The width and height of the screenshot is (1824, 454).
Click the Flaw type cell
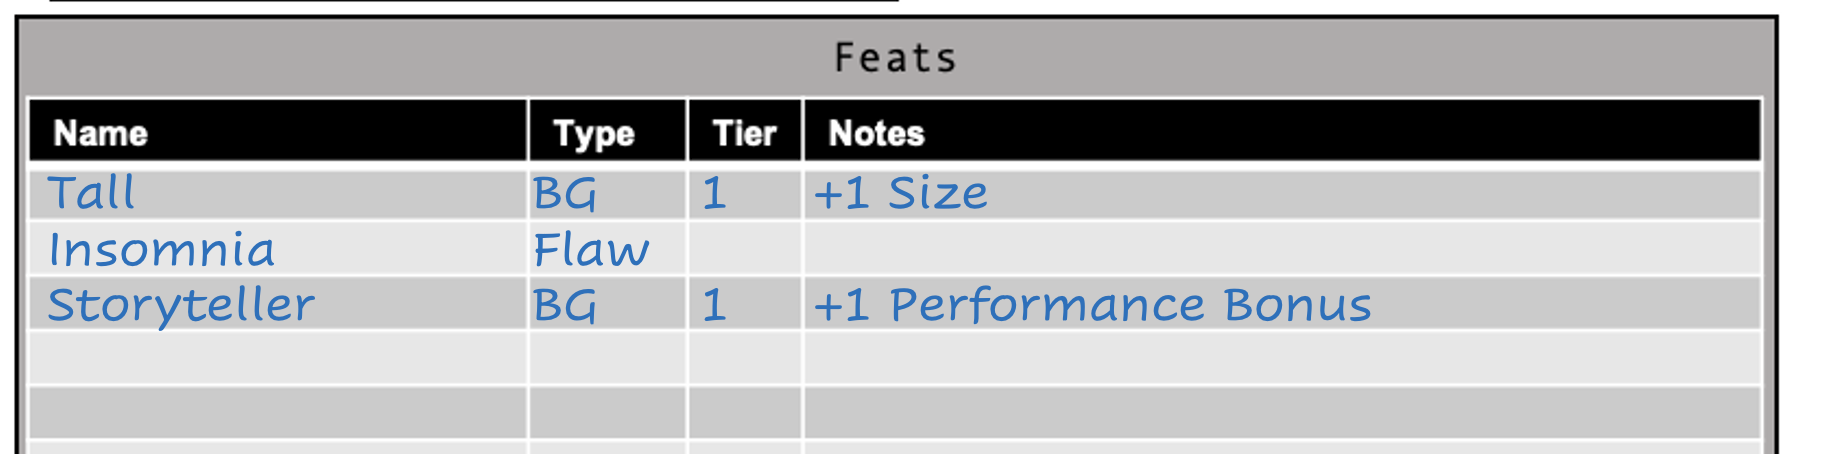(608, 249)
